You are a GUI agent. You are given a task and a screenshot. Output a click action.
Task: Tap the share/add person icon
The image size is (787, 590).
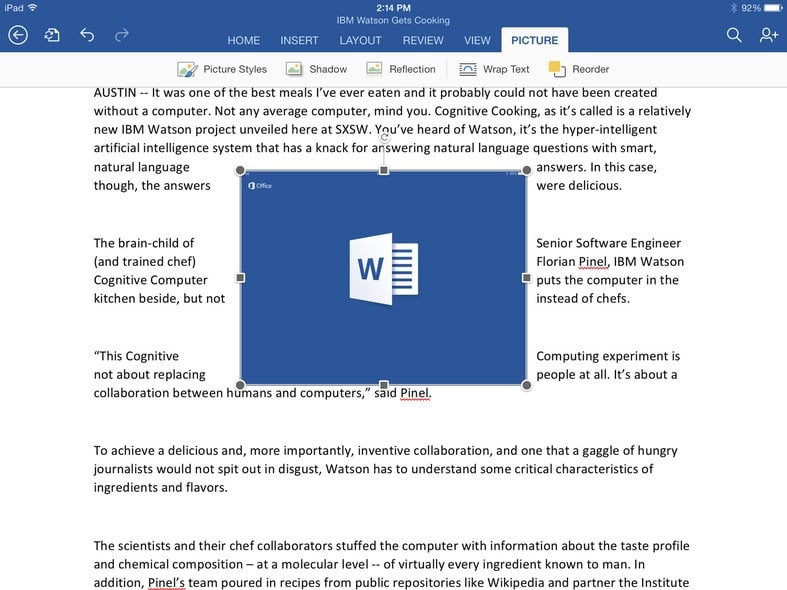coord(768,35)
